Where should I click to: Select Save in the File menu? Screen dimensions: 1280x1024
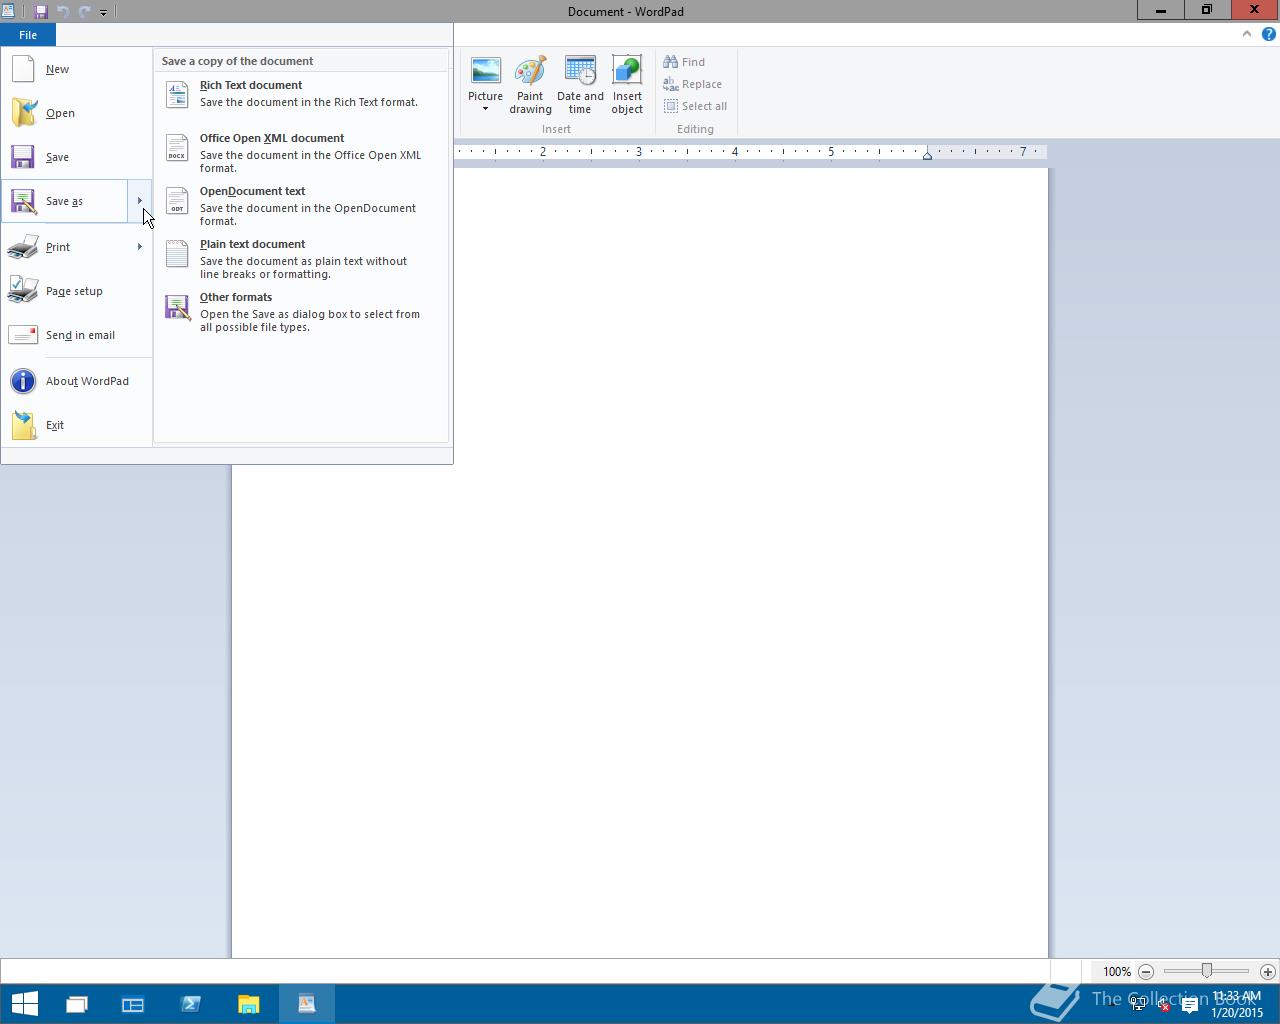(76, 157)
